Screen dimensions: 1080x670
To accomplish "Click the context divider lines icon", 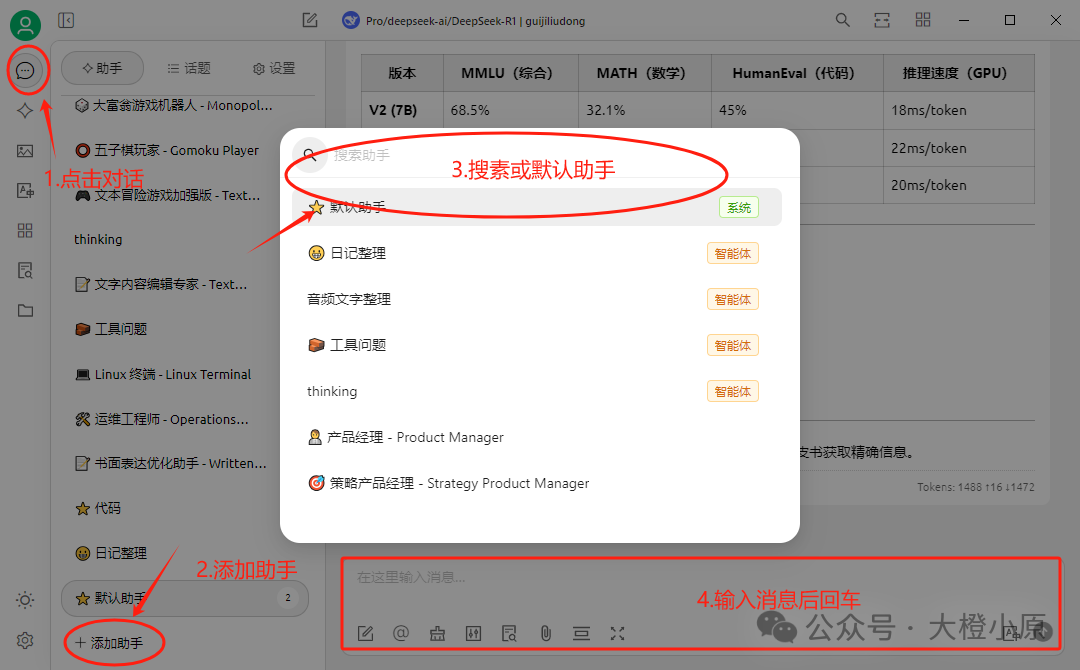I will [581, 634].
